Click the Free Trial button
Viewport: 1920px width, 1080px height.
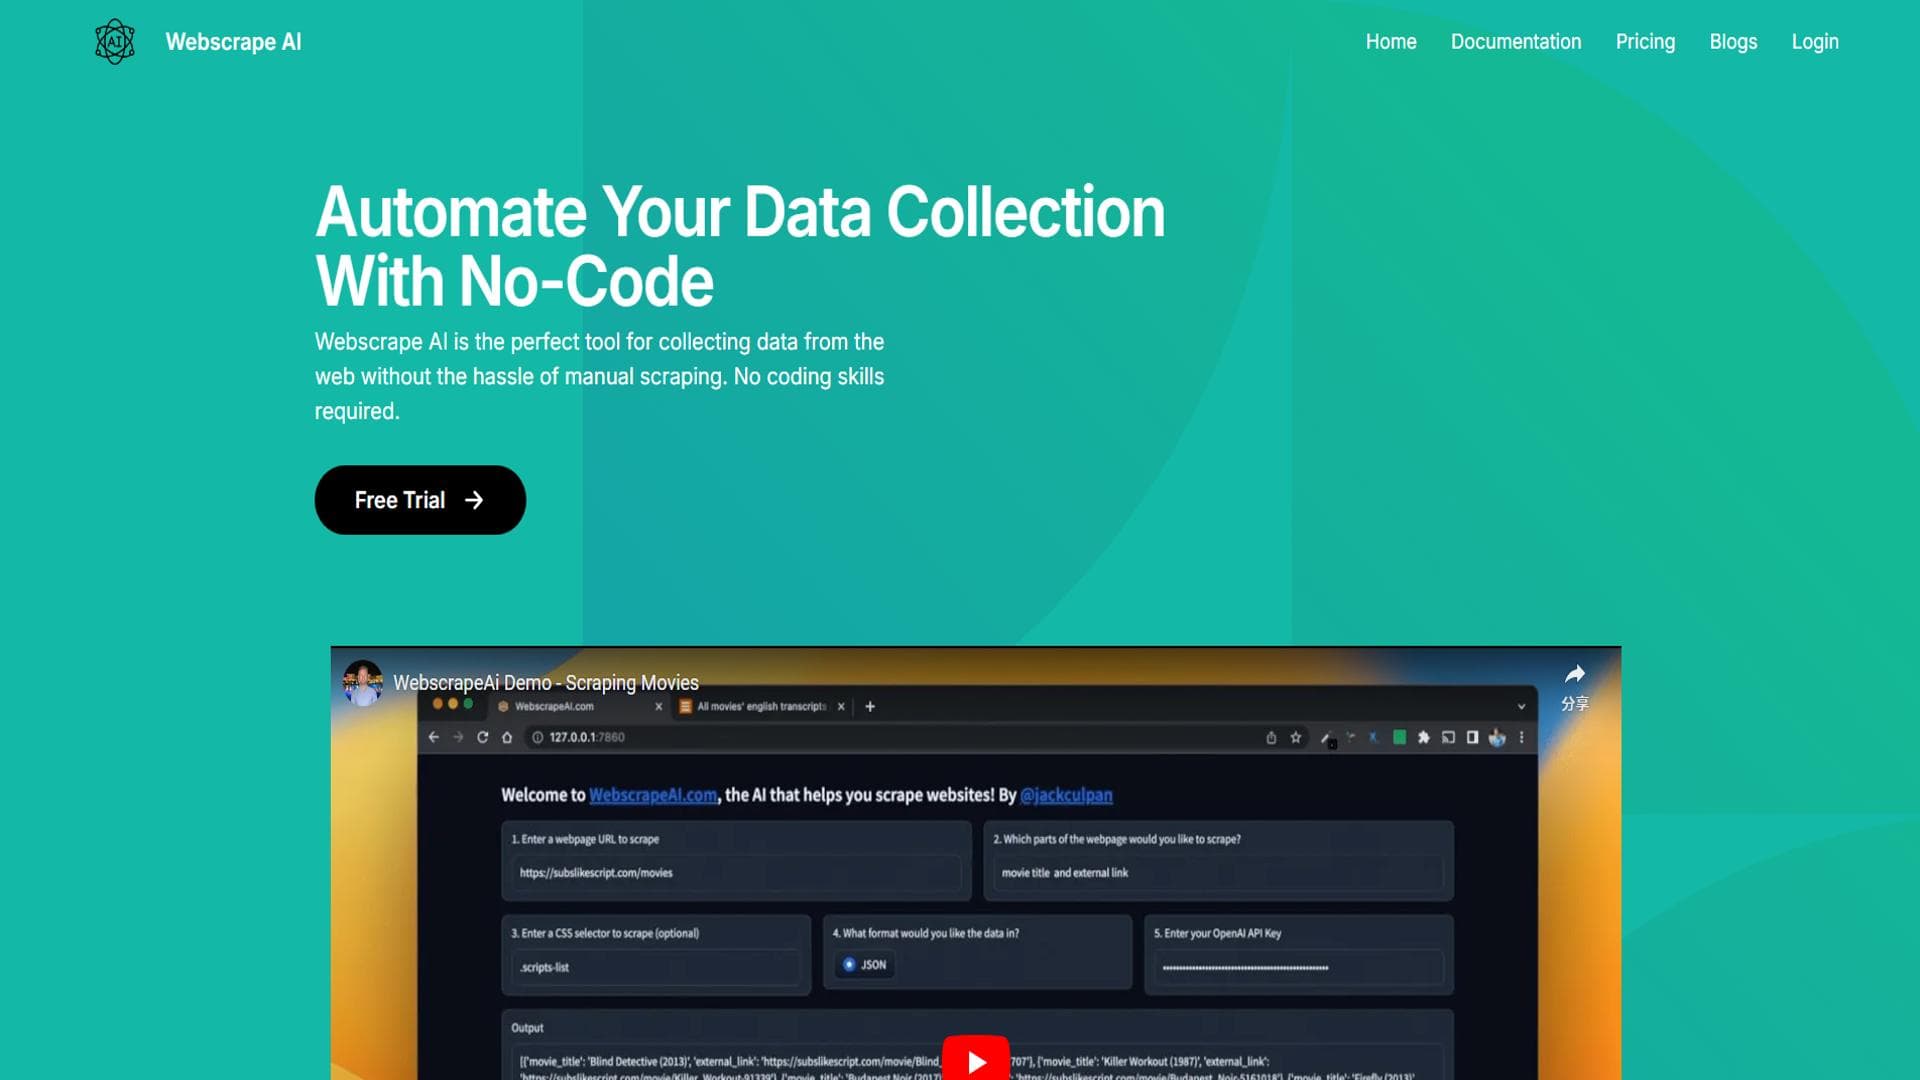tap(420, 500)
